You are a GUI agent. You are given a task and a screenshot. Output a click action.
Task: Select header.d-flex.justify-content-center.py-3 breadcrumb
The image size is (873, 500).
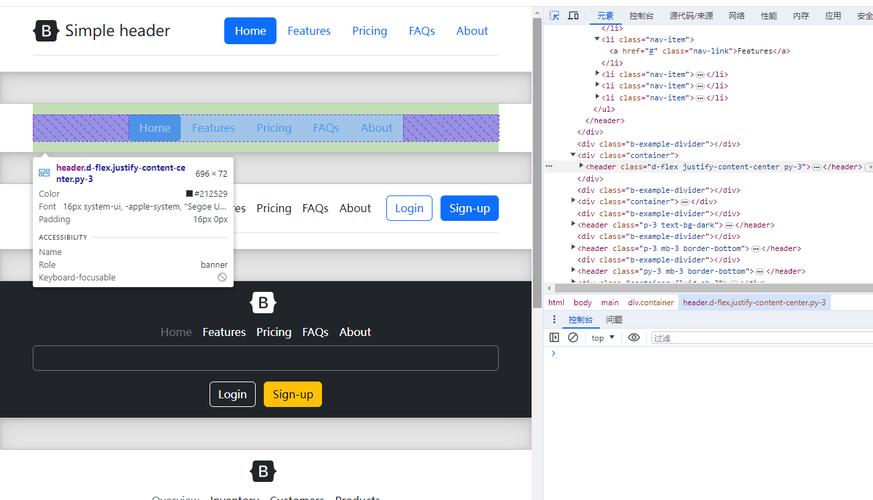tap(754, 302)
